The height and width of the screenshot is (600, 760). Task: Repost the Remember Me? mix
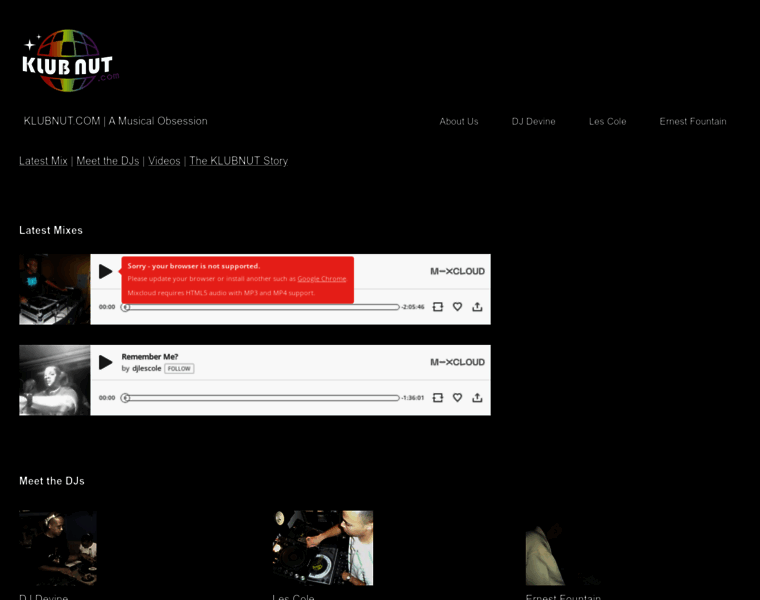point(438,397)
